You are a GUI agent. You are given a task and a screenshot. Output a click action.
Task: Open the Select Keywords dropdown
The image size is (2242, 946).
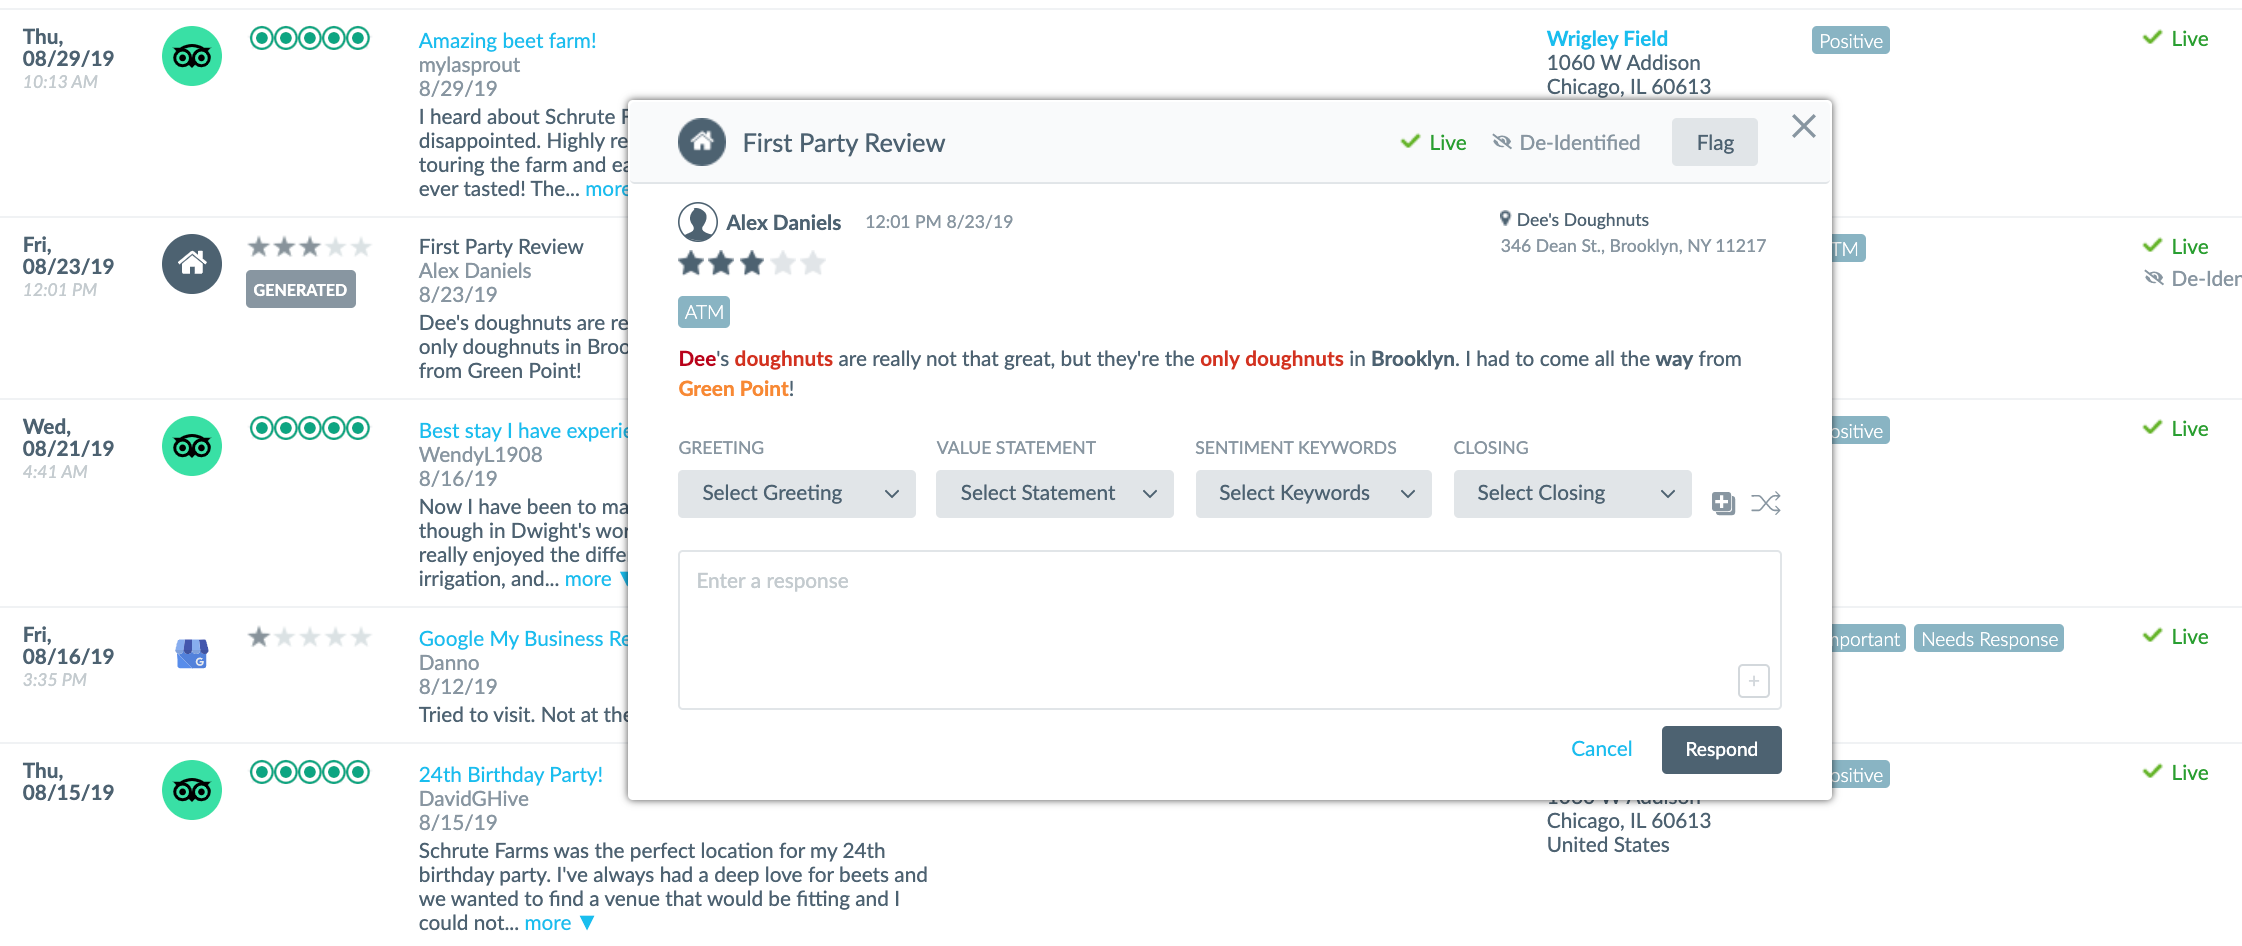1314,493
